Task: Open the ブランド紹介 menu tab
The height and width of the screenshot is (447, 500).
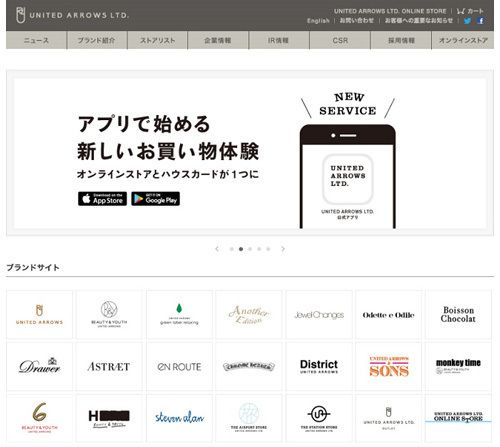Action: click(x=97, y=40)
